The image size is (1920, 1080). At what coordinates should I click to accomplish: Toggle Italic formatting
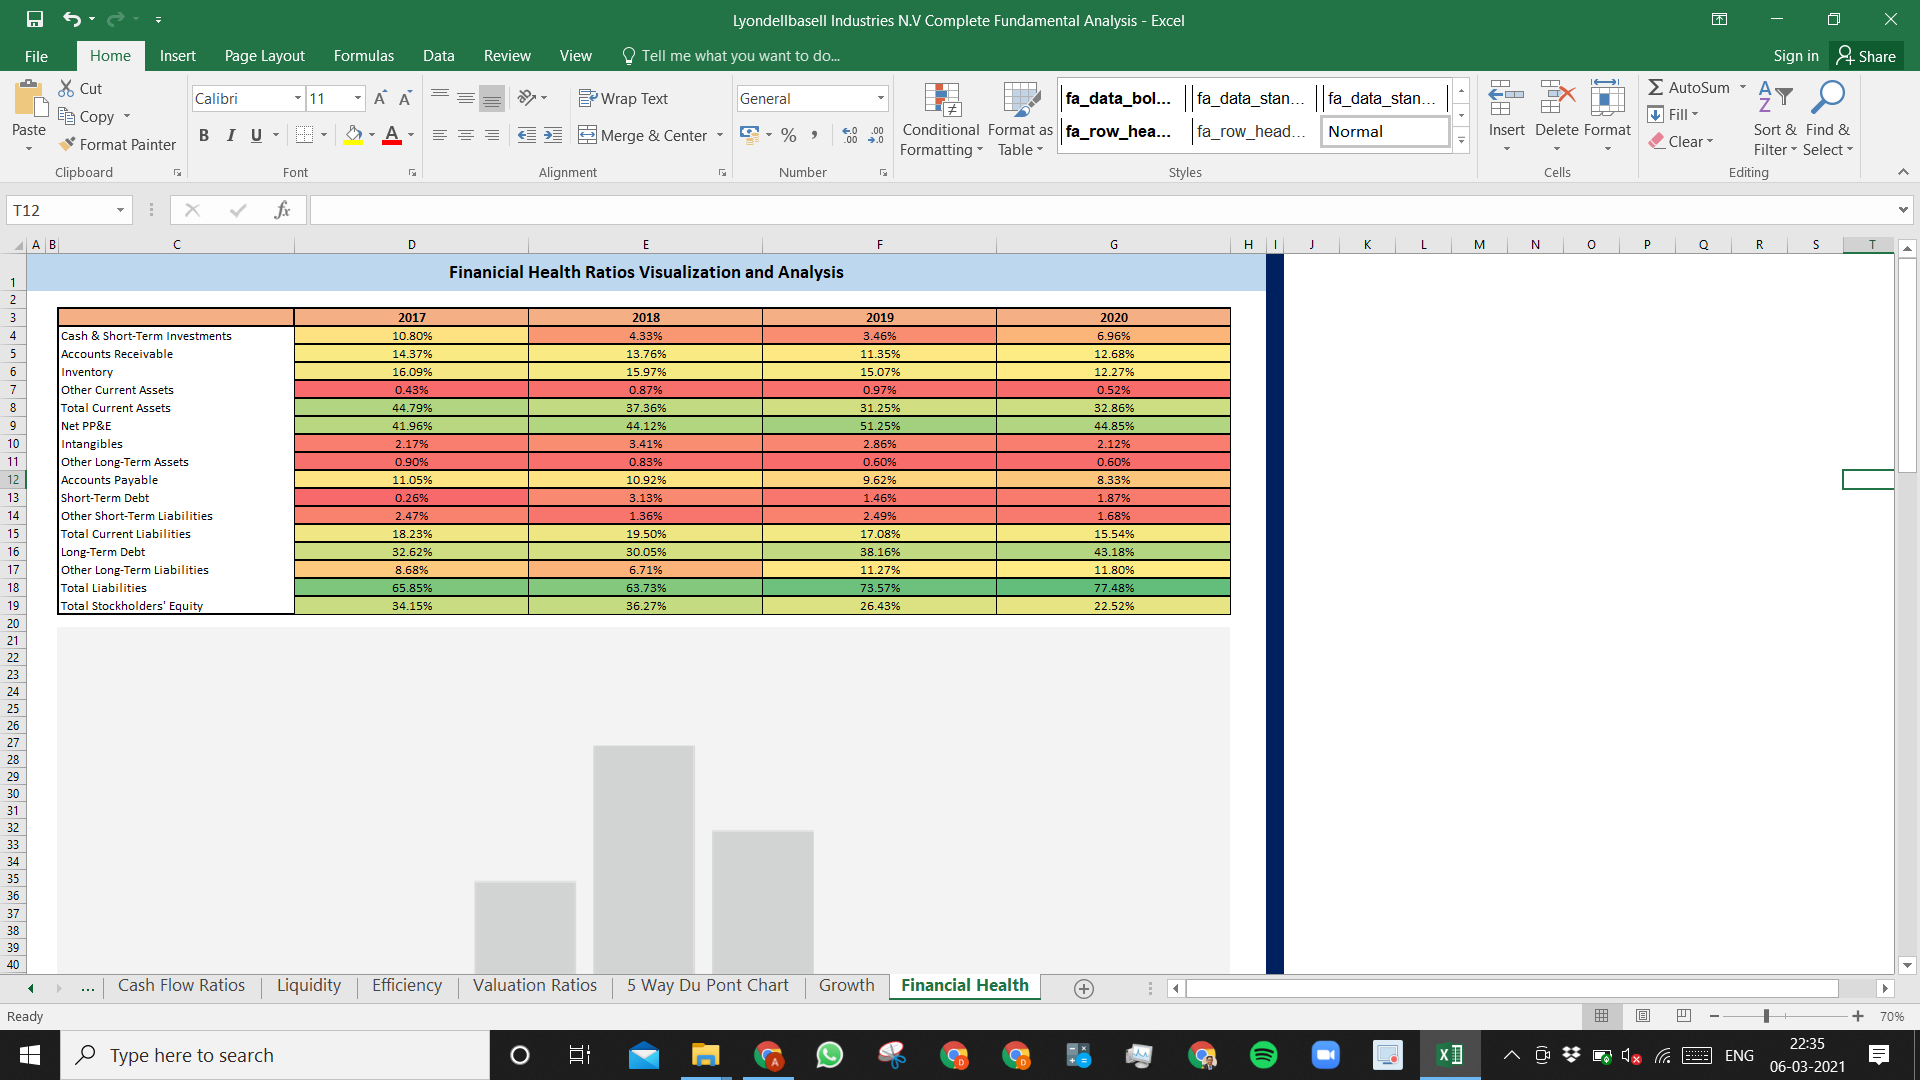pyautogui.click(x=230, y=135)
